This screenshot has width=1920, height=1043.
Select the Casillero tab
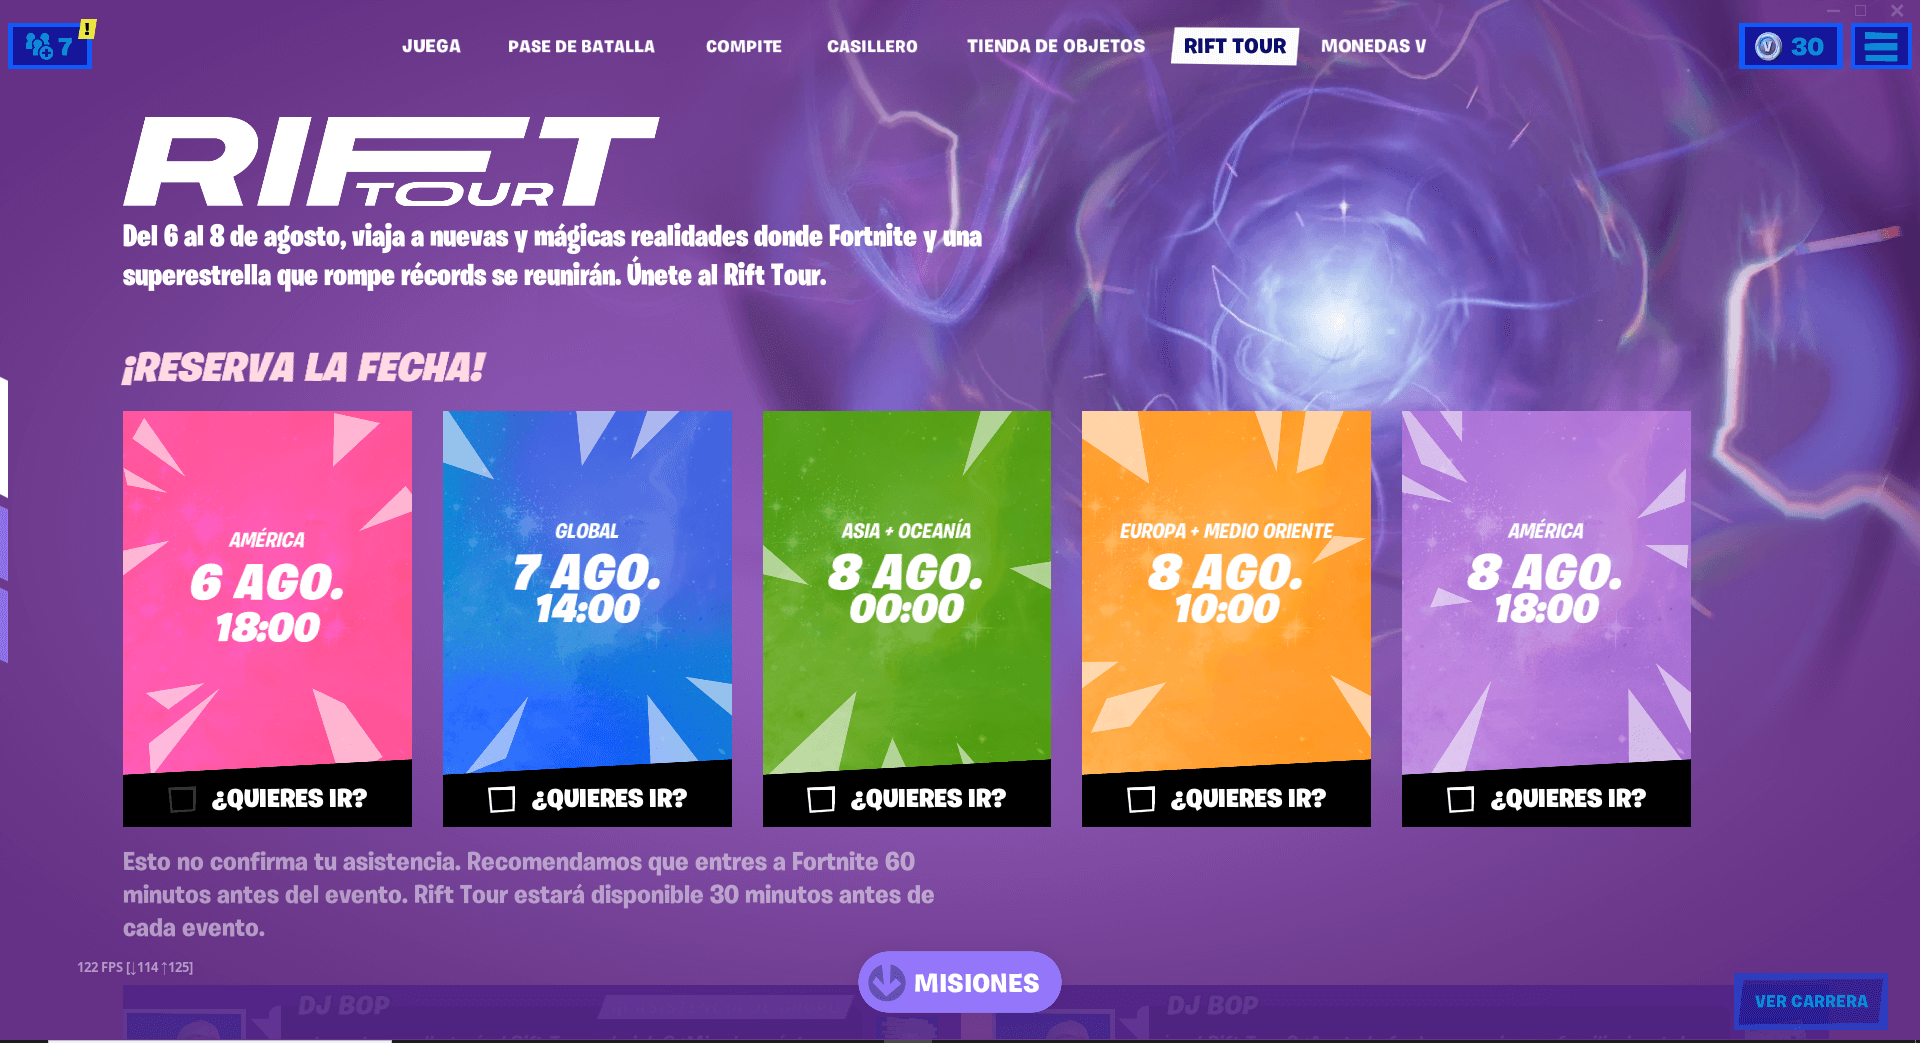pos(872,46)
